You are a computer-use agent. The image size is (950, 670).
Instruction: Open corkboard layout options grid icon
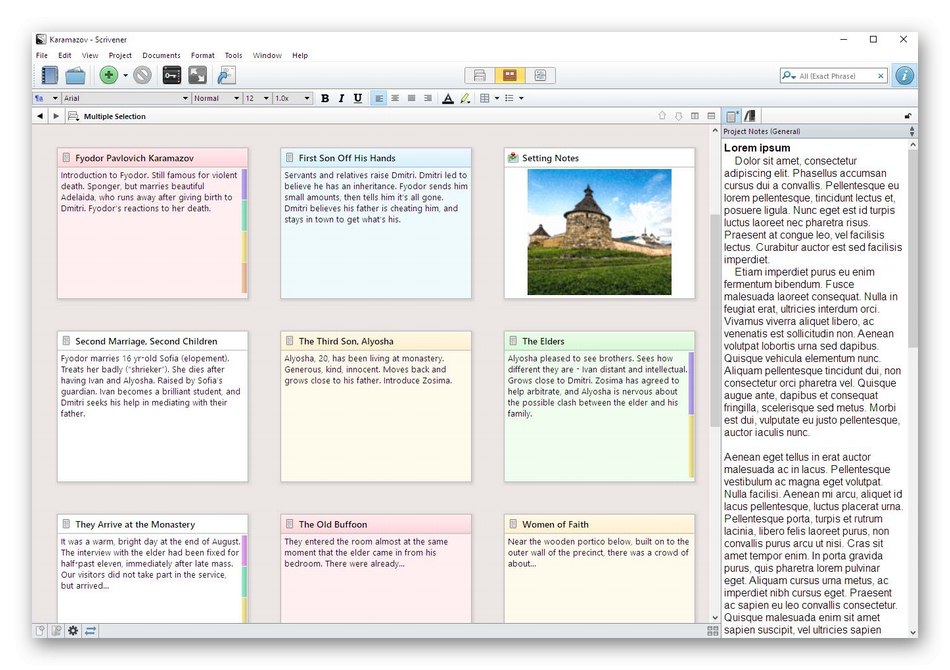712,631
